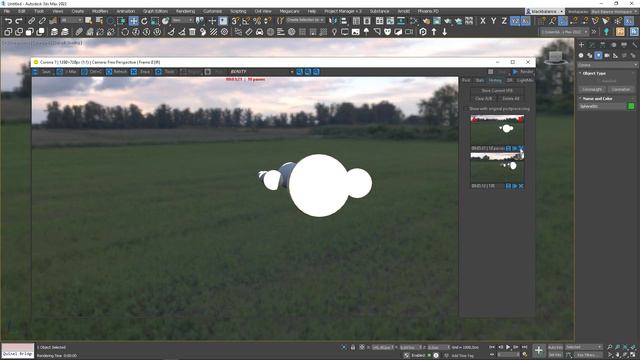Switch to the Stats tab in VFB
Viewport: 640px width, 360px height.
480,80
